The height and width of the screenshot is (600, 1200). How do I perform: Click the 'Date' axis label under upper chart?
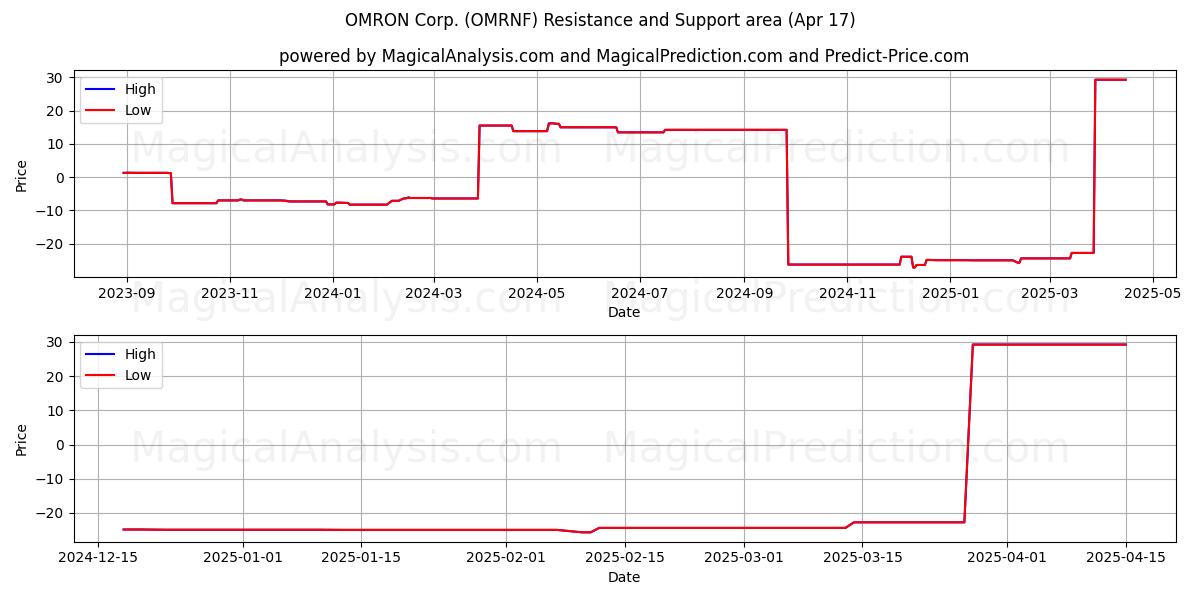click(x=624, y=312)
